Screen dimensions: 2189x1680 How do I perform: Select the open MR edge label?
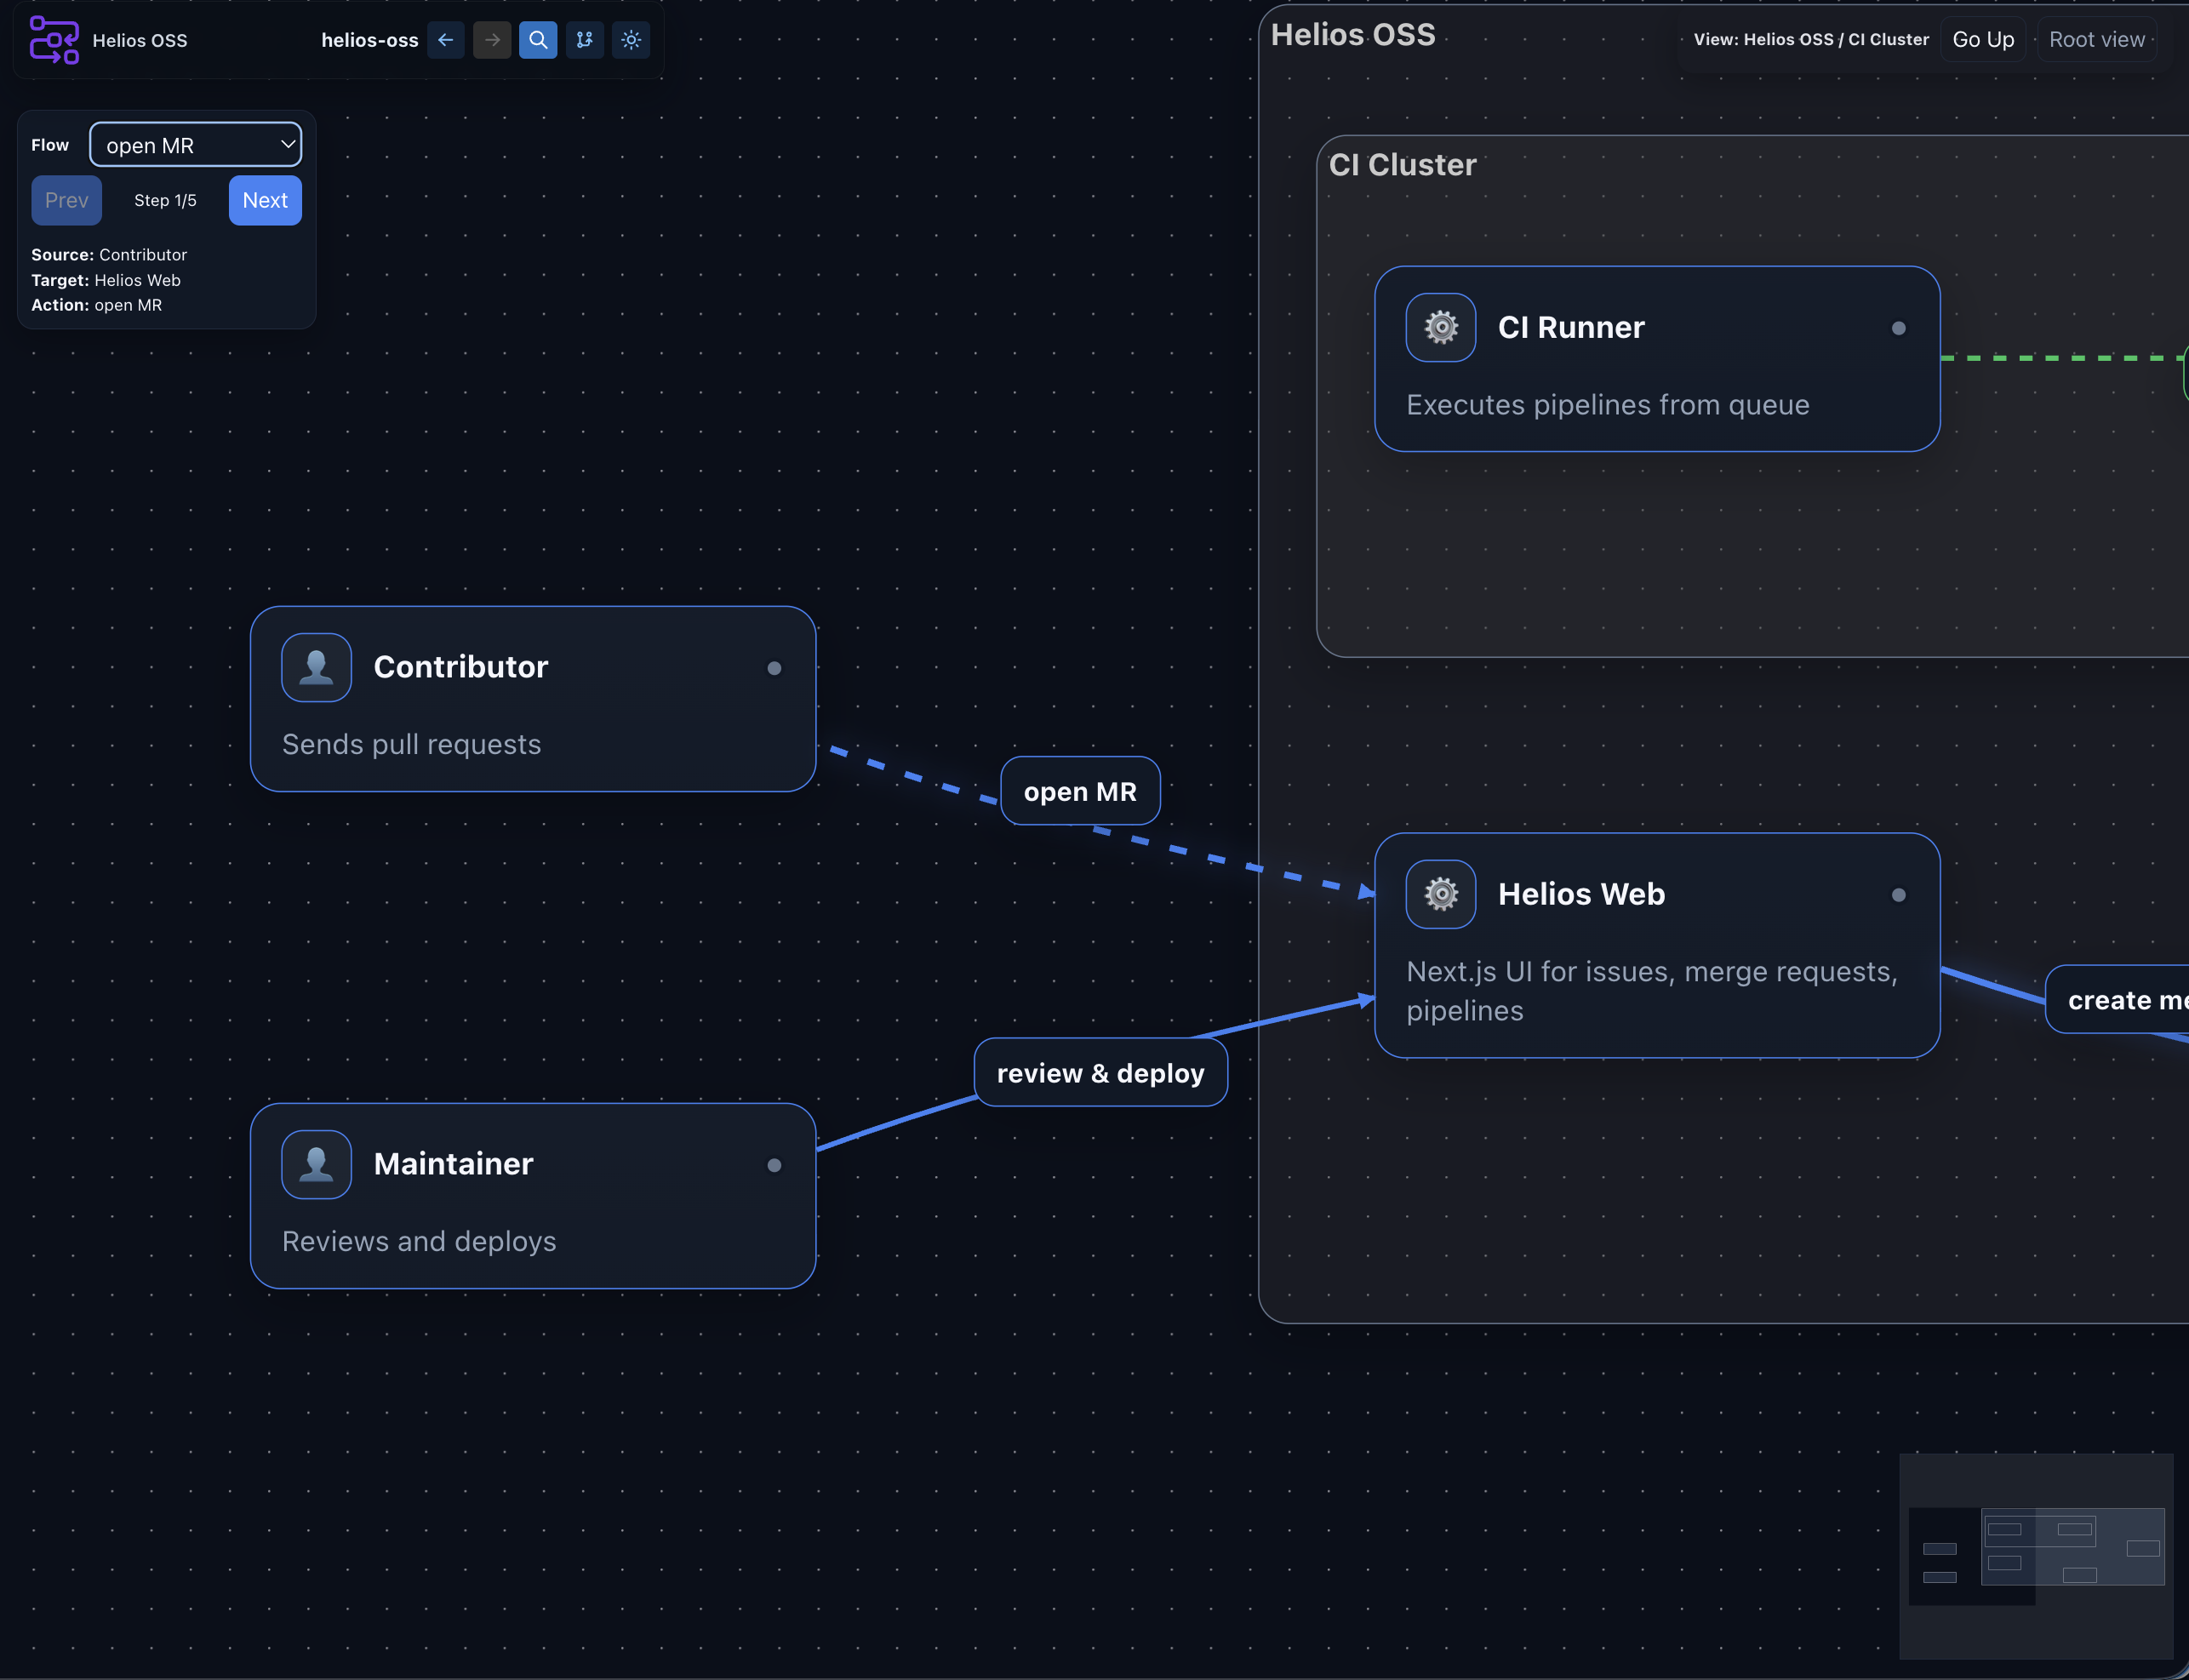[x=1080, y=791]
